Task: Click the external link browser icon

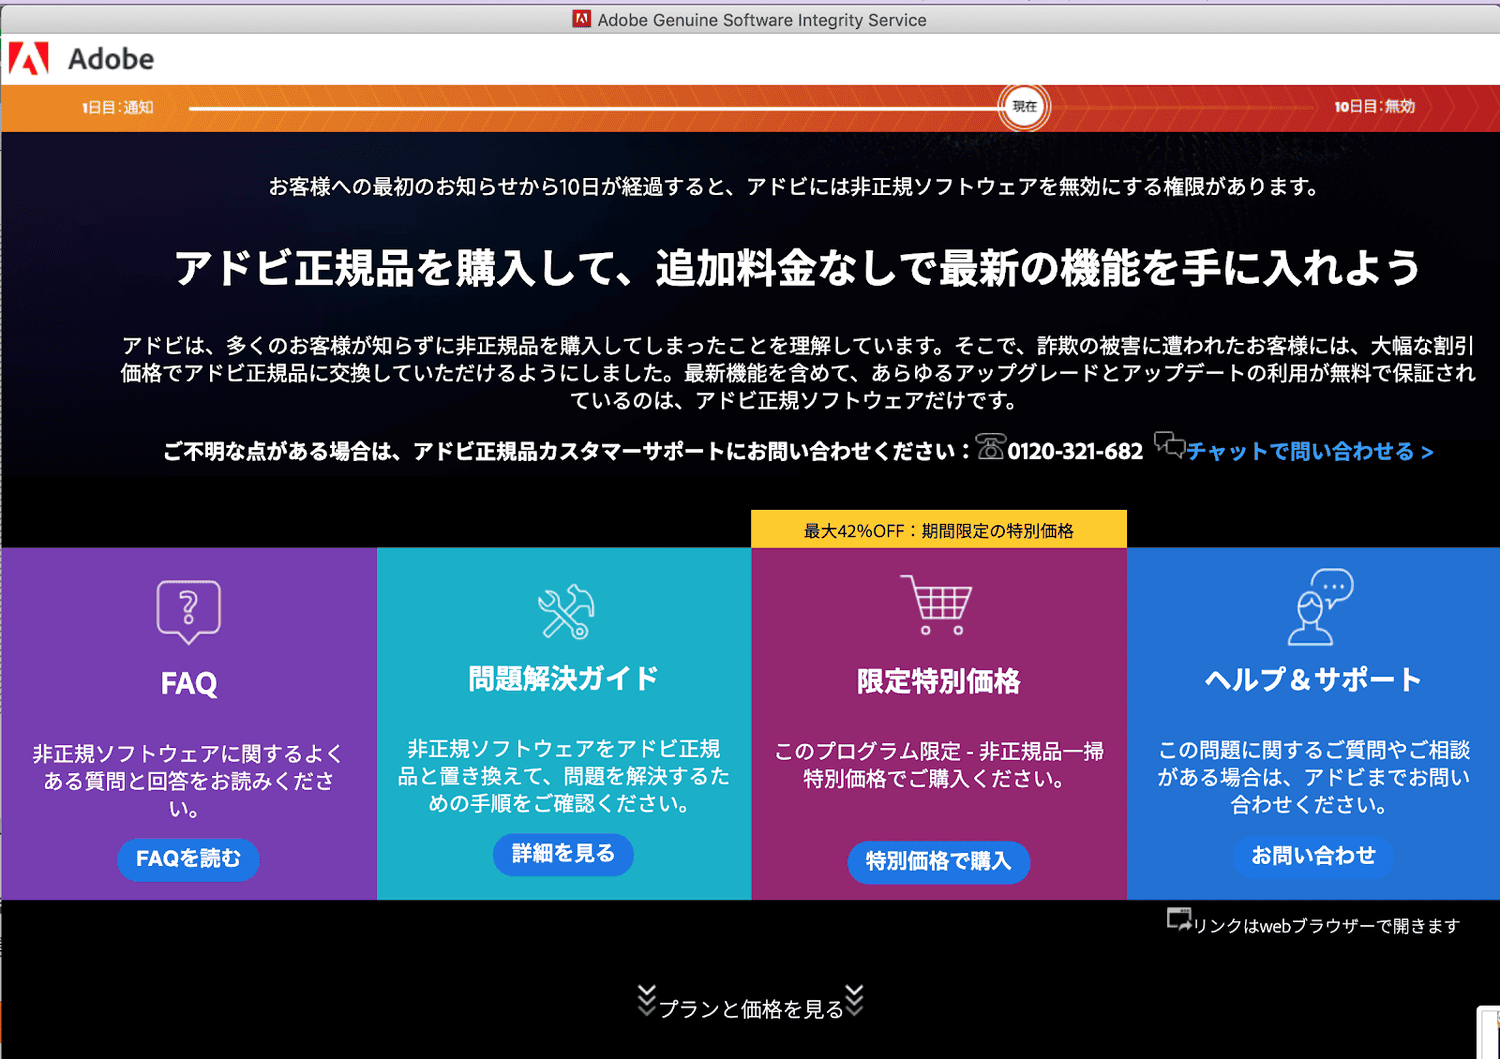Action: (x=1179, y=919)
